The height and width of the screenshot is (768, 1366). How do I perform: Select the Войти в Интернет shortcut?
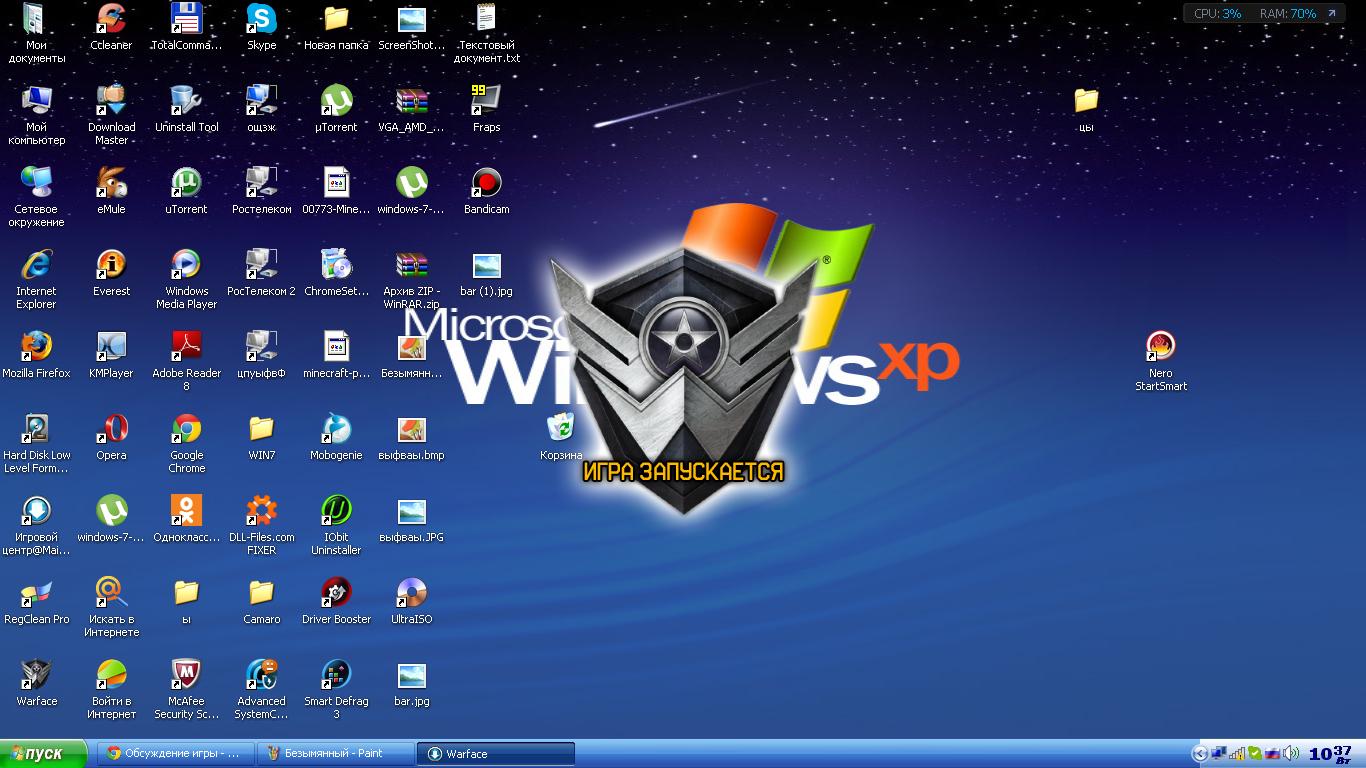[x=111, y=689]
